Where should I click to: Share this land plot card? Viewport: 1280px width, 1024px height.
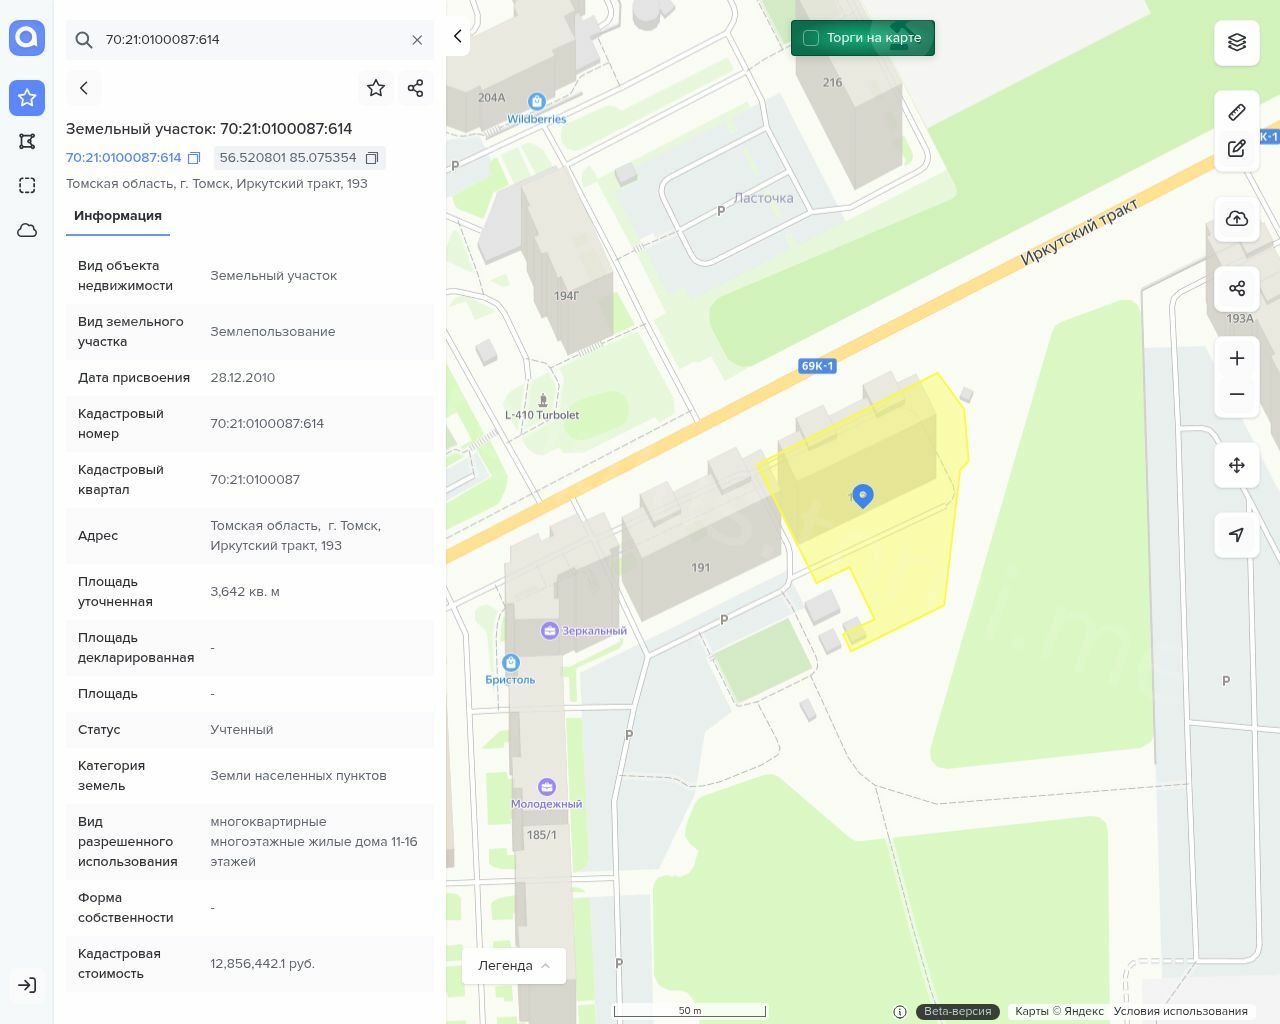(x=416, y=88)
